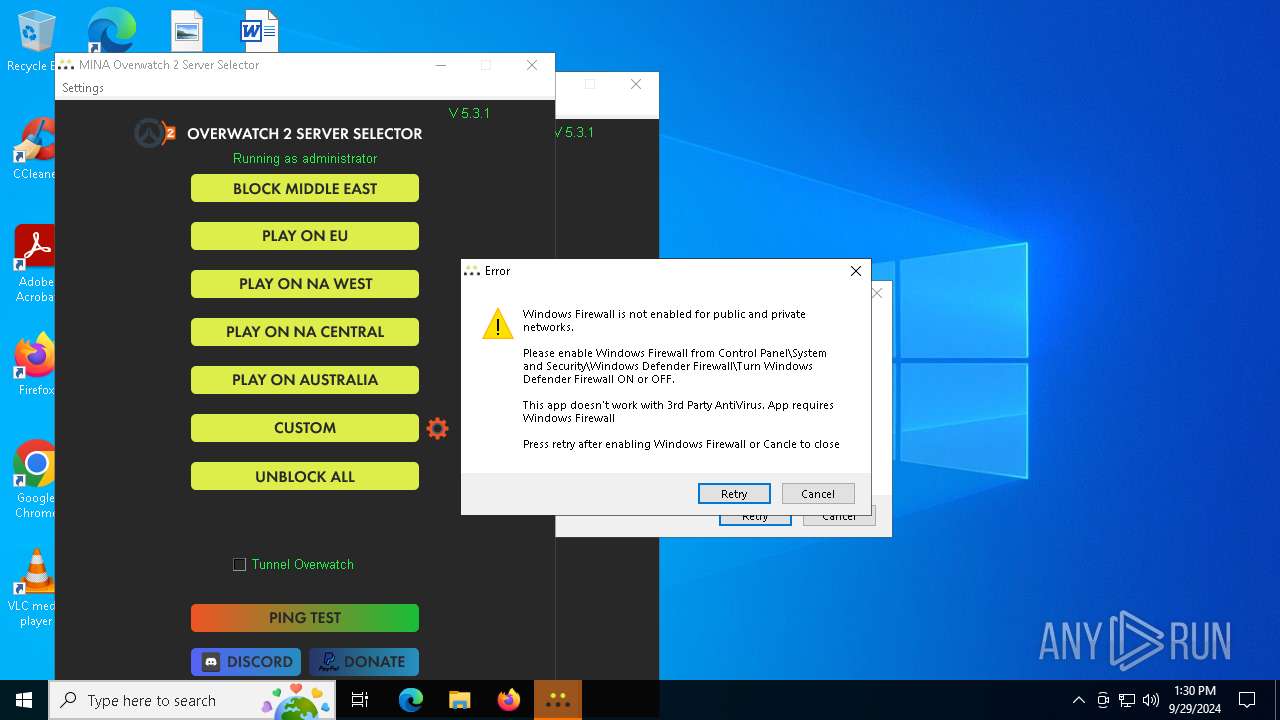
Task: Open the Settings menu
Action: (x=83, y=88)
